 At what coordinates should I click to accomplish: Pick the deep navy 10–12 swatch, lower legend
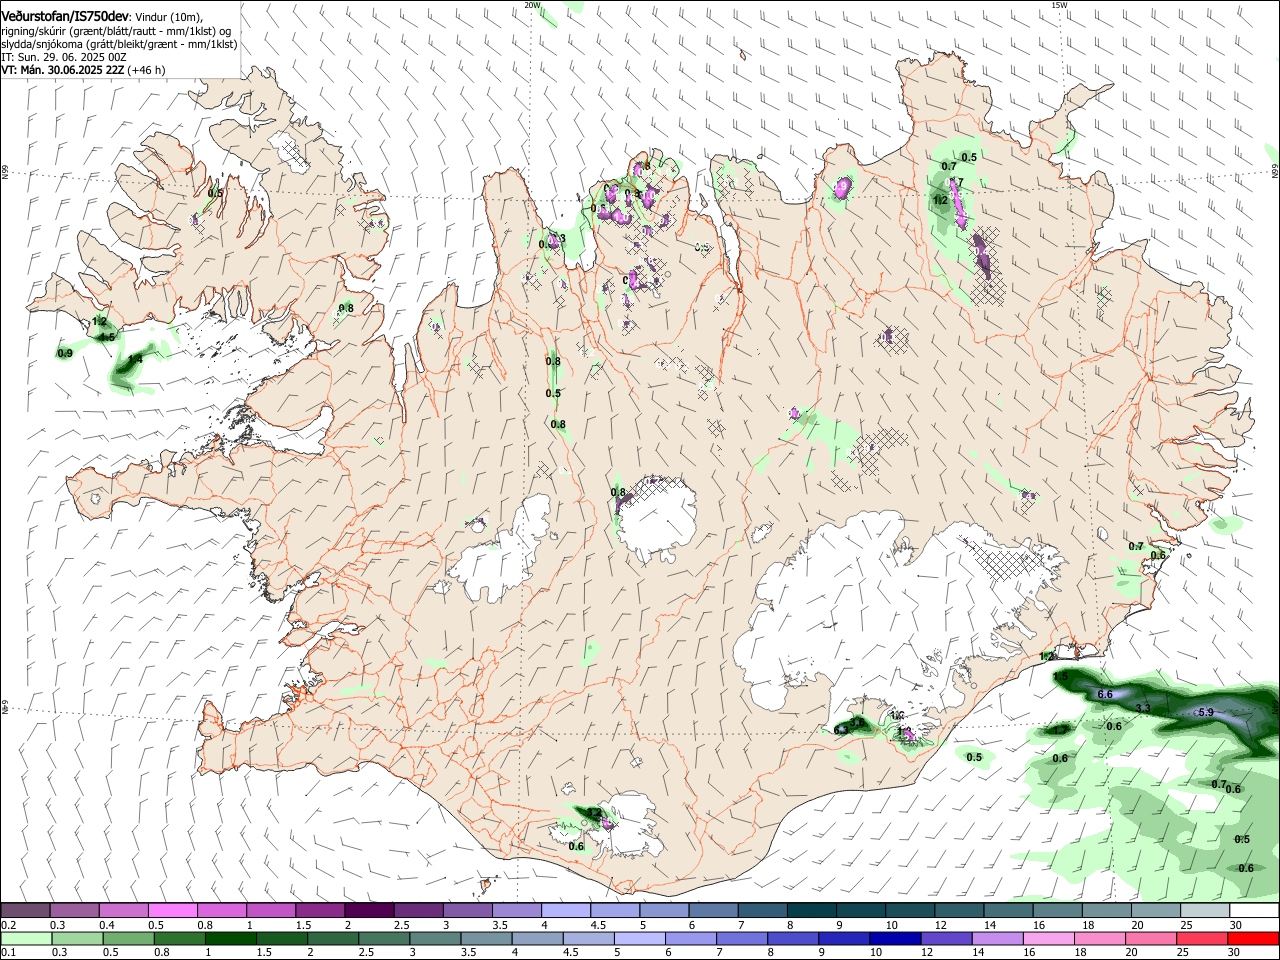click(895, 939)
